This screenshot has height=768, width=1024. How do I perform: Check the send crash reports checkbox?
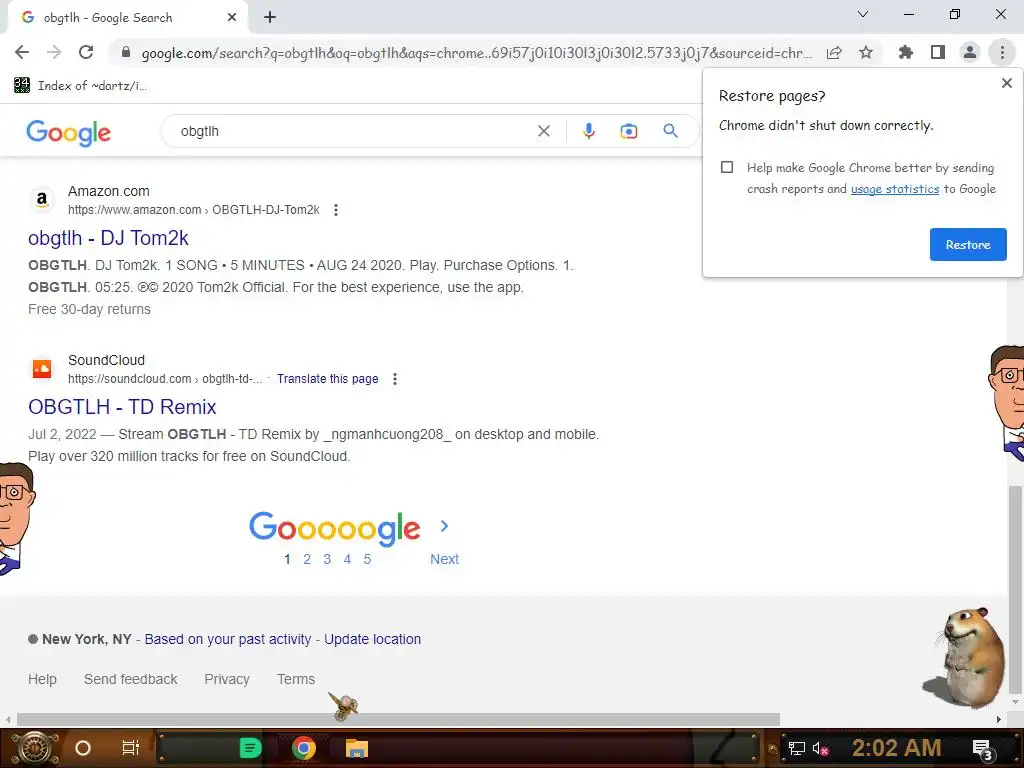tap(727, 167)
